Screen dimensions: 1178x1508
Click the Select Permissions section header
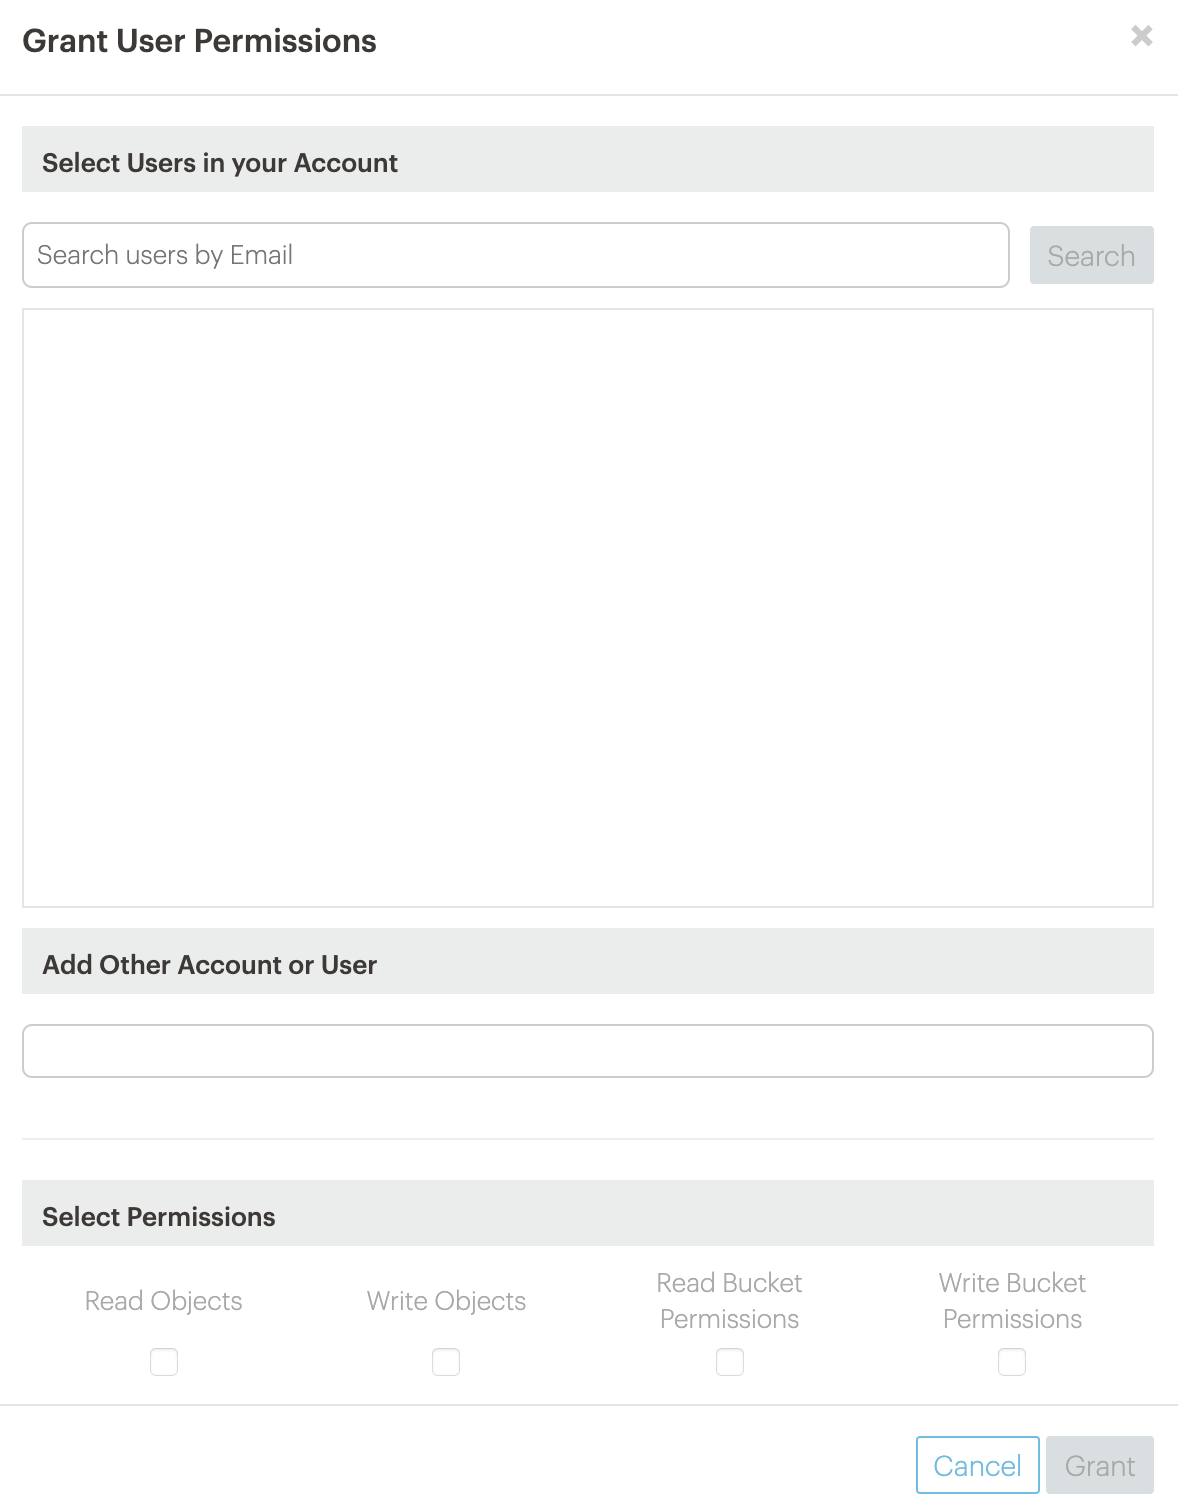159,1217
